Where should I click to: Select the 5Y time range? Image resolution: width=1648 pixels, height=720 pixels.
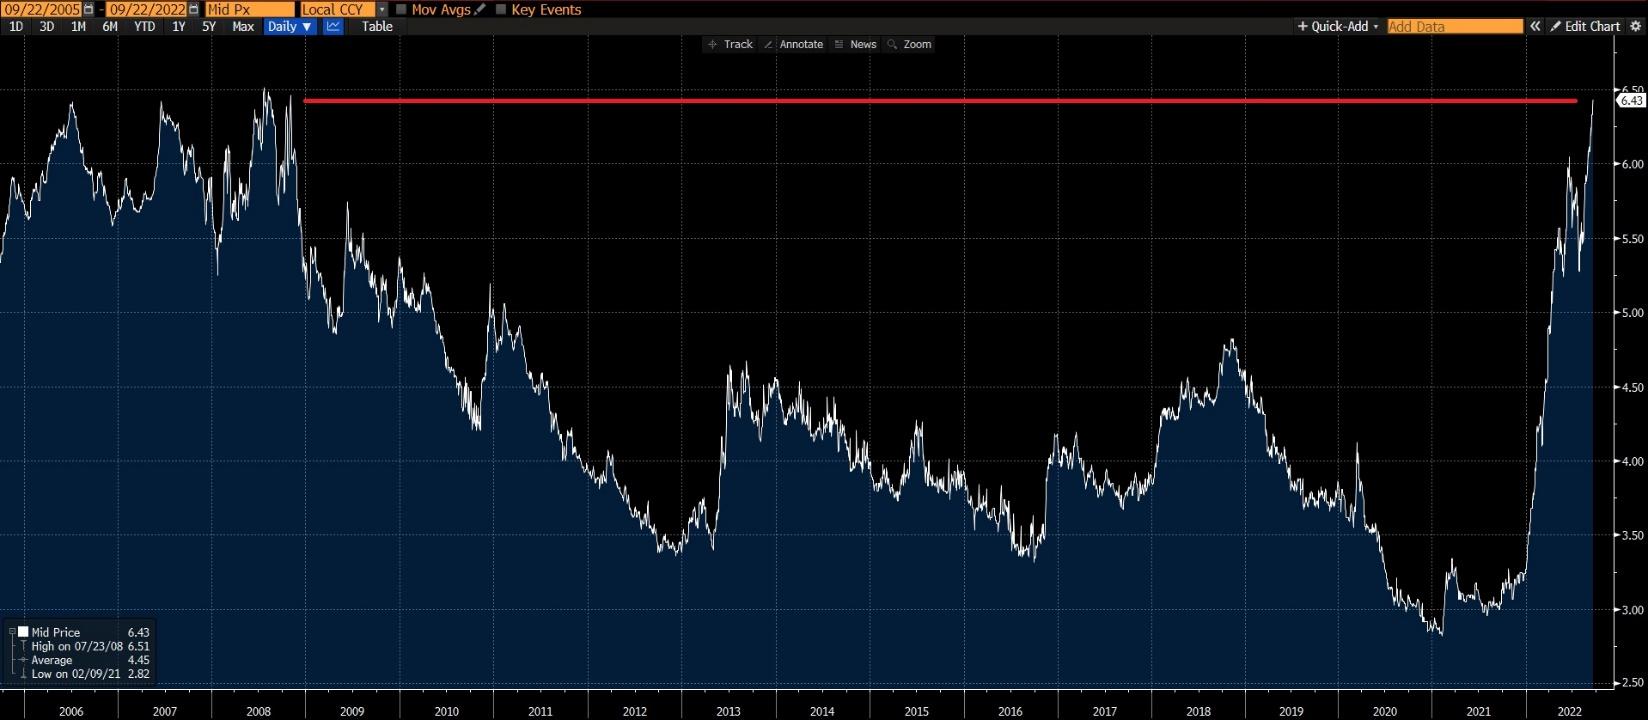pos(209,27)
